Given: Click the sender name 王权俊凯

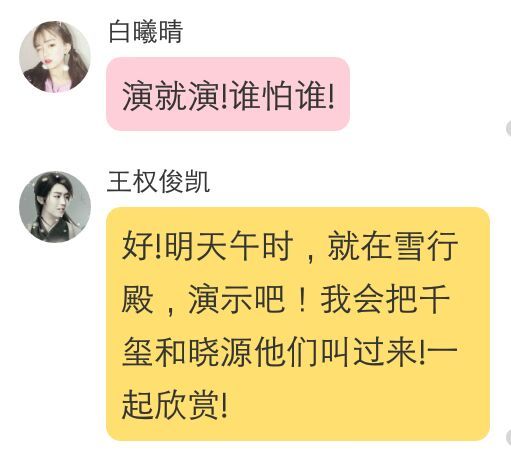Looking at the screenshot, I should pos(158,182).
